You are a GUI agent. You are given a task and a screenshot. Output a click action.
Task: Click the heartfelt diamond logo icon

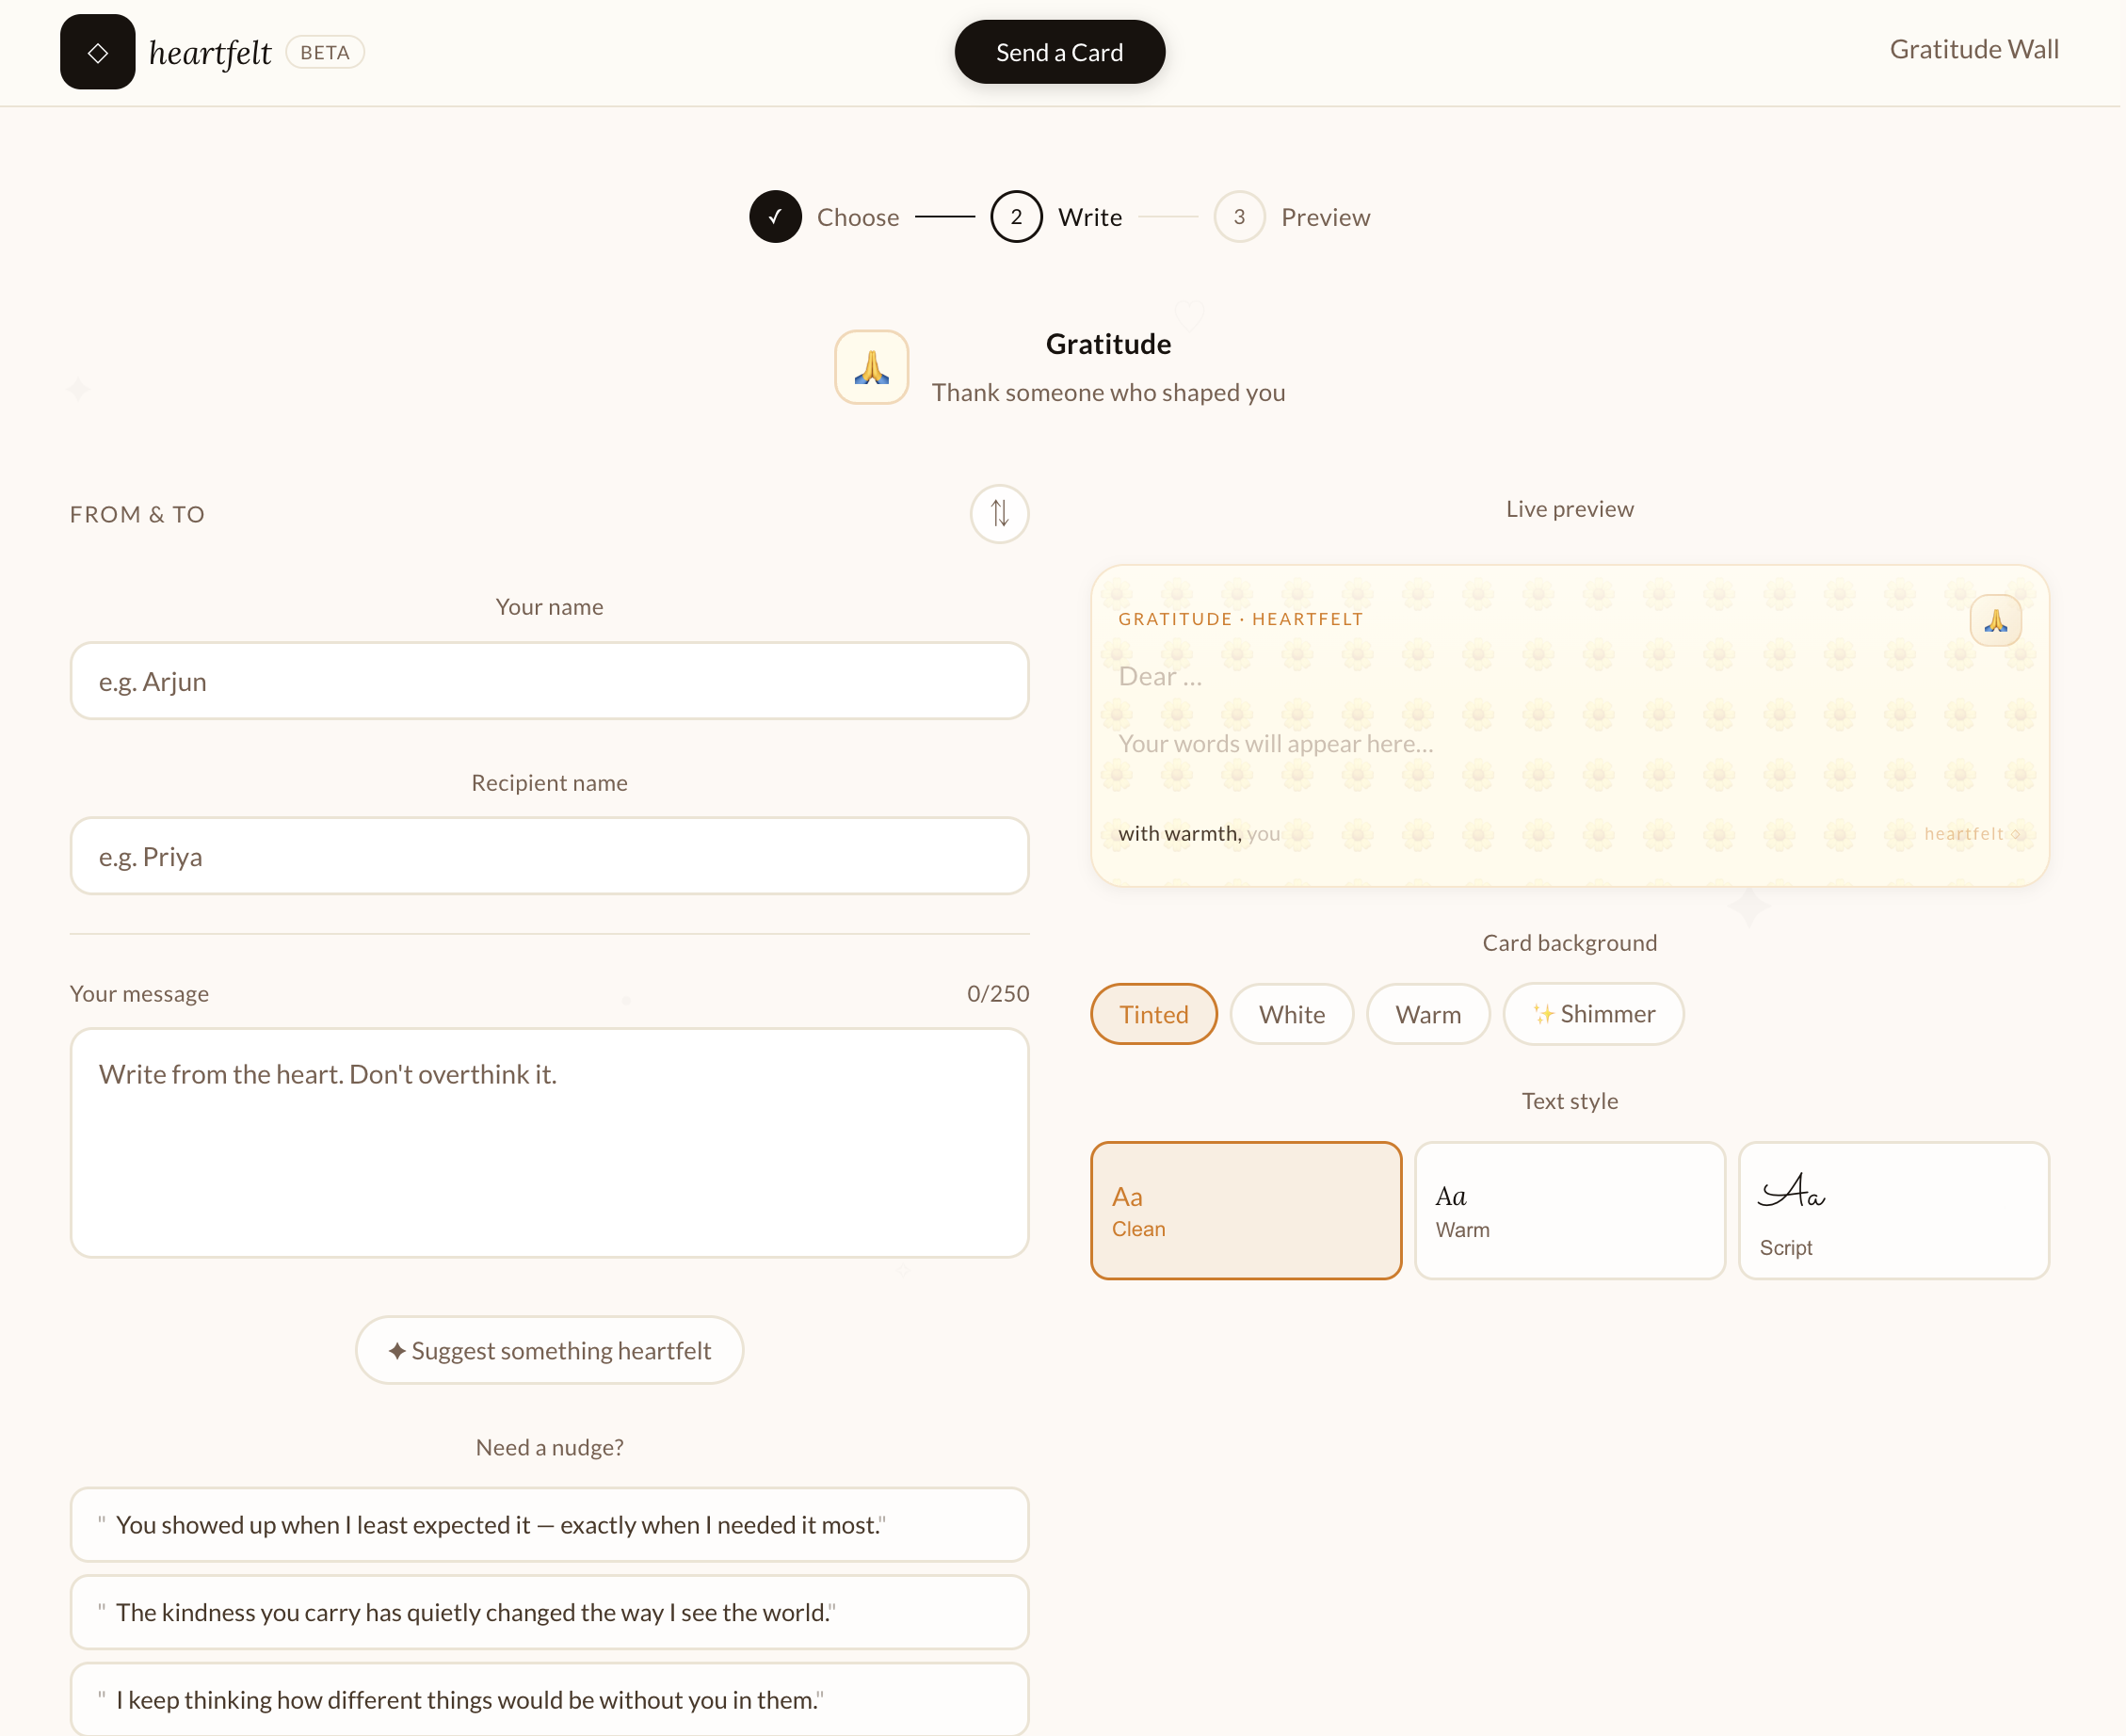click(97, 52)
